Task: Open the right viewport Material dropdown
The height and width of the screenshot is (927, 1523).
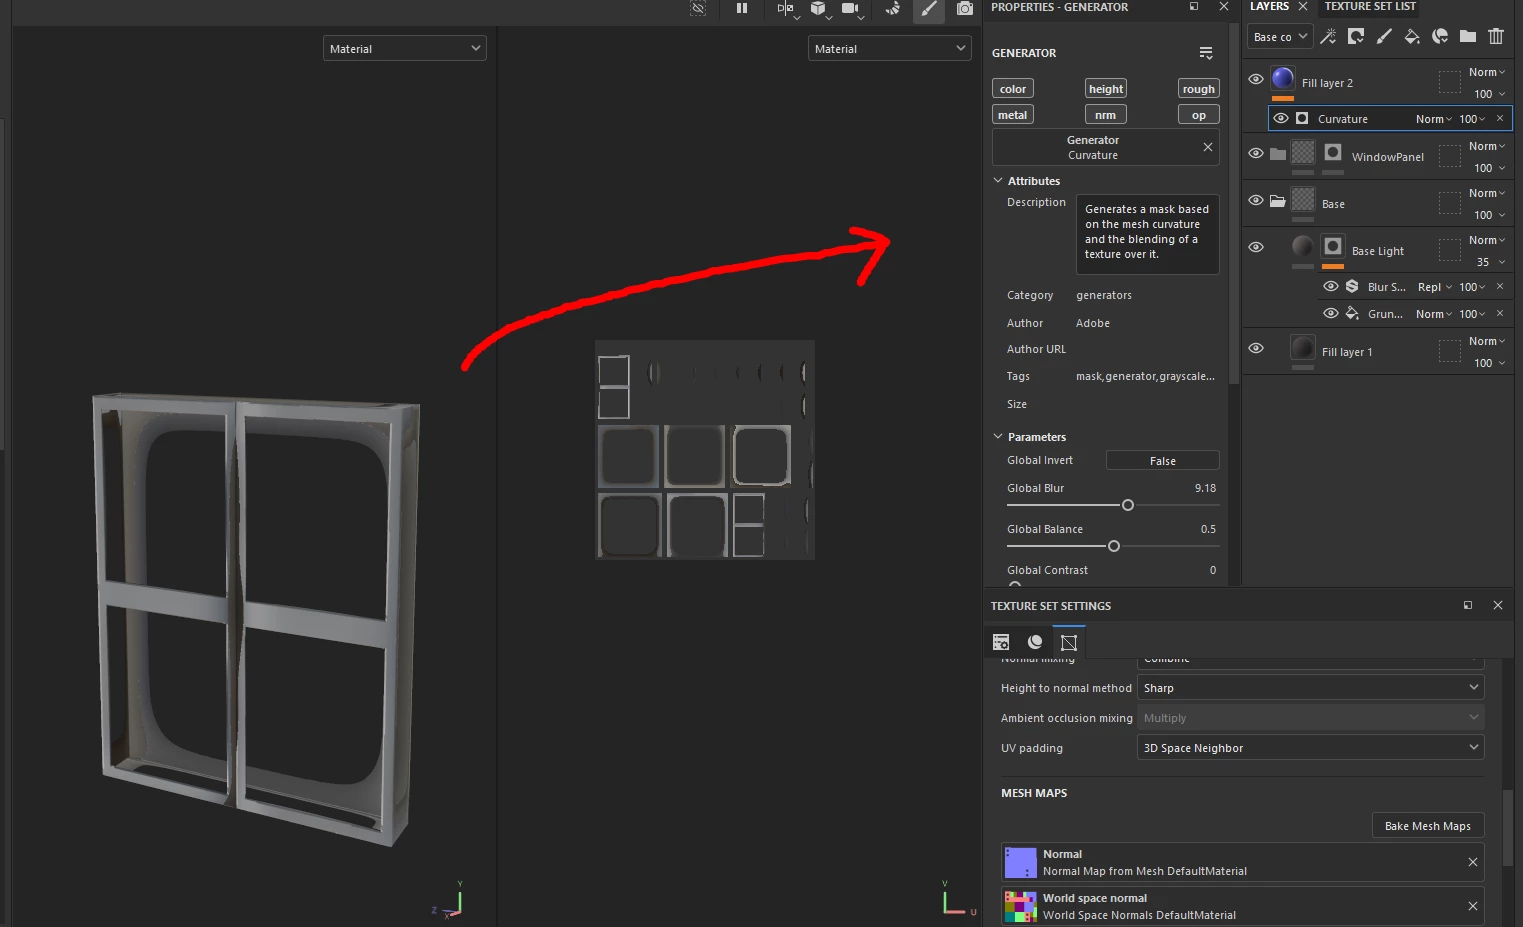Action: pos(890,48)
